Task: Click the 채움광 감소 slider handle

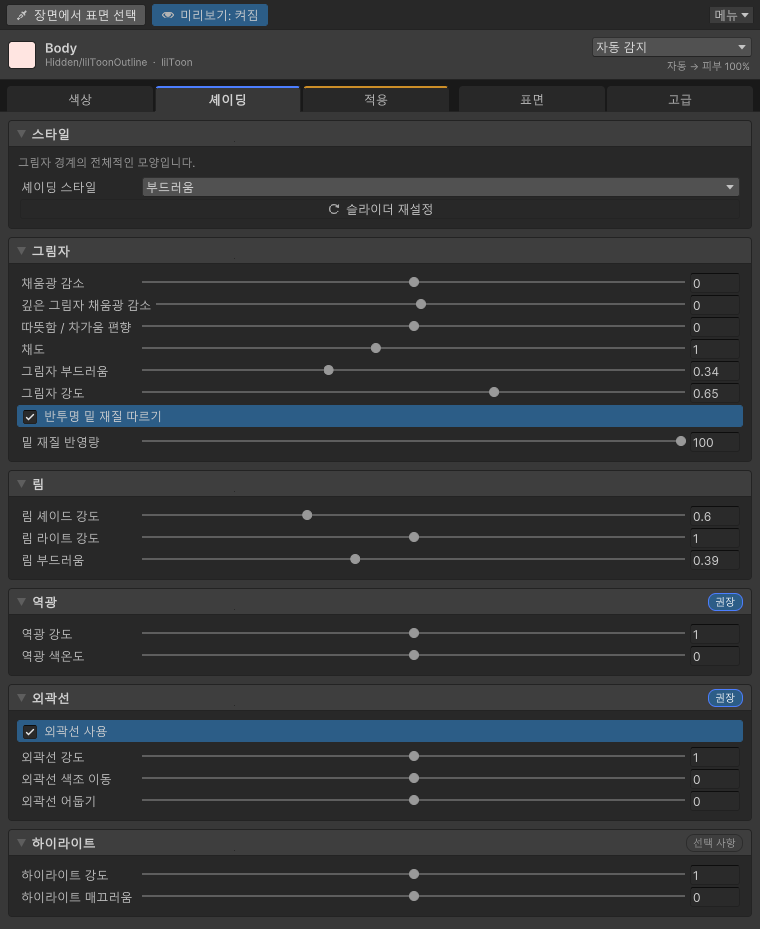Action: (414, 283)
